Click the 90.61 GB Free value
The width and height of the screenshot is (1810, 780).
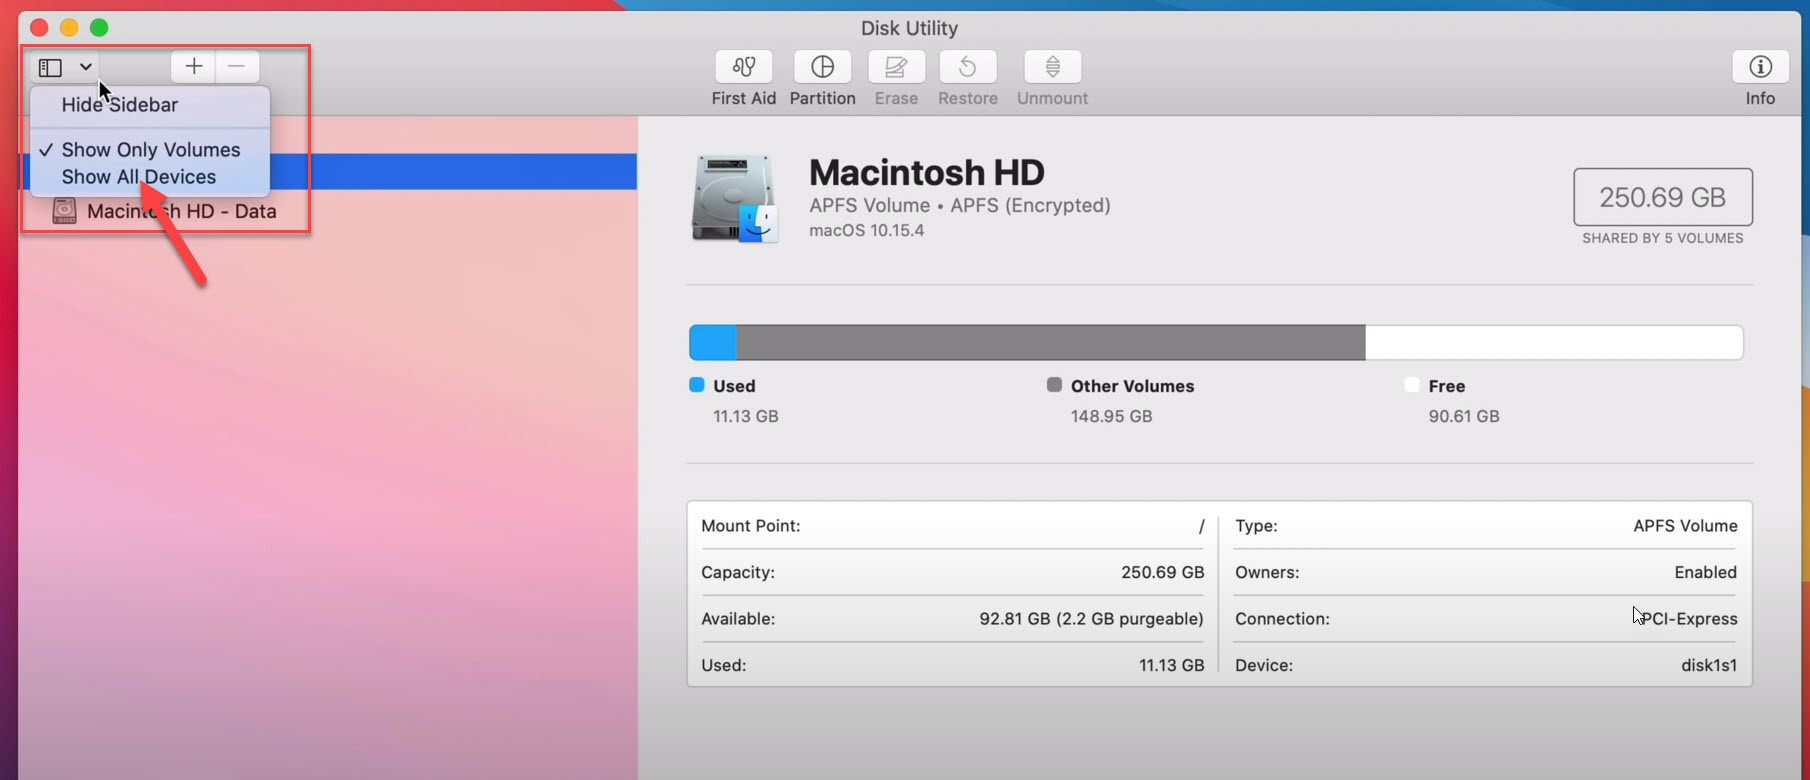[x=1464, y=416]
